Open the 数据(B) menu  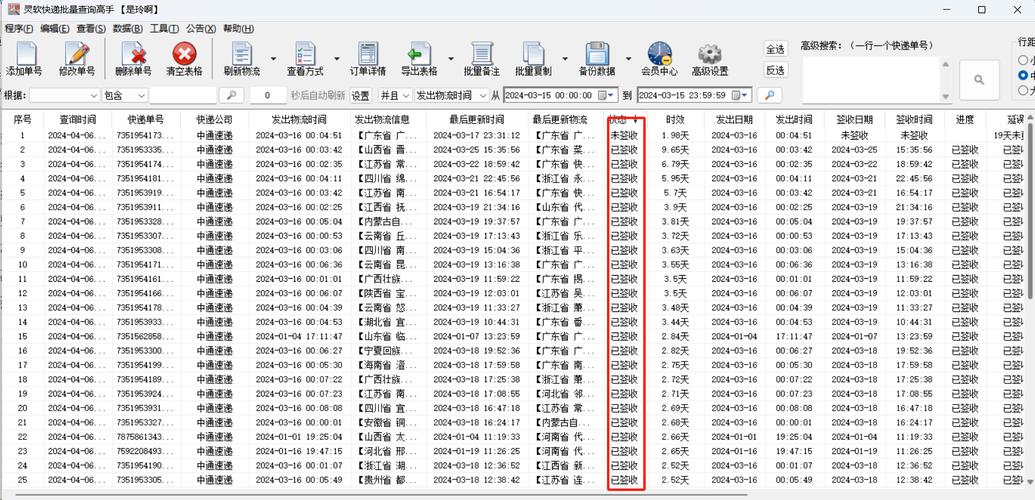pos(128,29)
